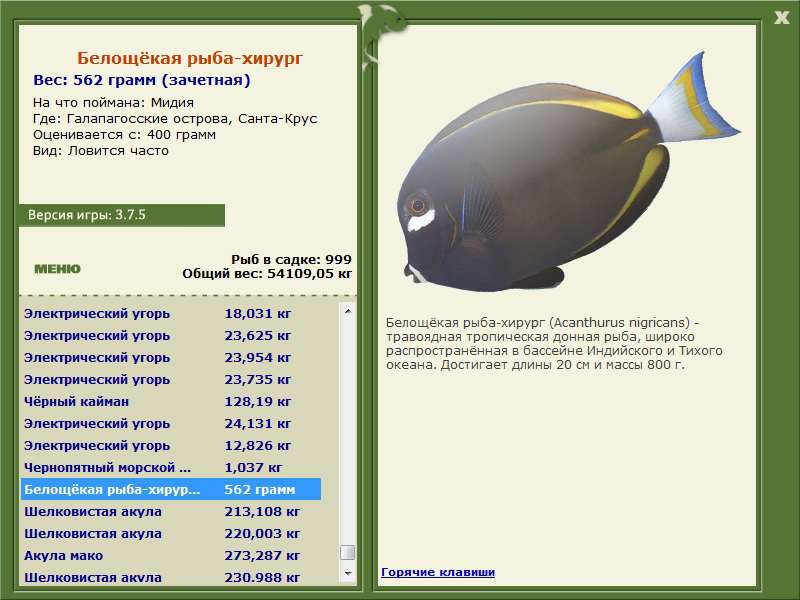The image size is (800, 600).
Task: Select Электрический угорь 23,735 кг row
Action: [171, 380]
